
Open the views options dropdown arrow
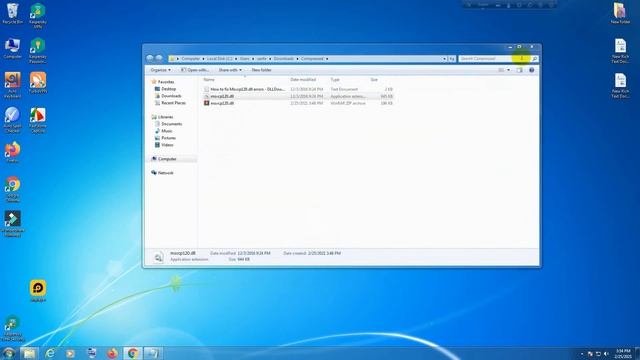click(508, 70)
